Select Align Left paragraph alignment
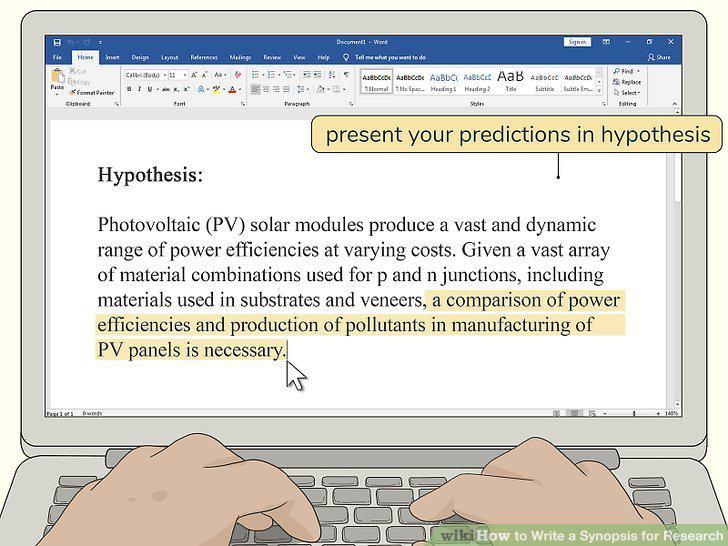Image resolution: width=728 pixels, height=546 pixels. (x=255, y=89)
